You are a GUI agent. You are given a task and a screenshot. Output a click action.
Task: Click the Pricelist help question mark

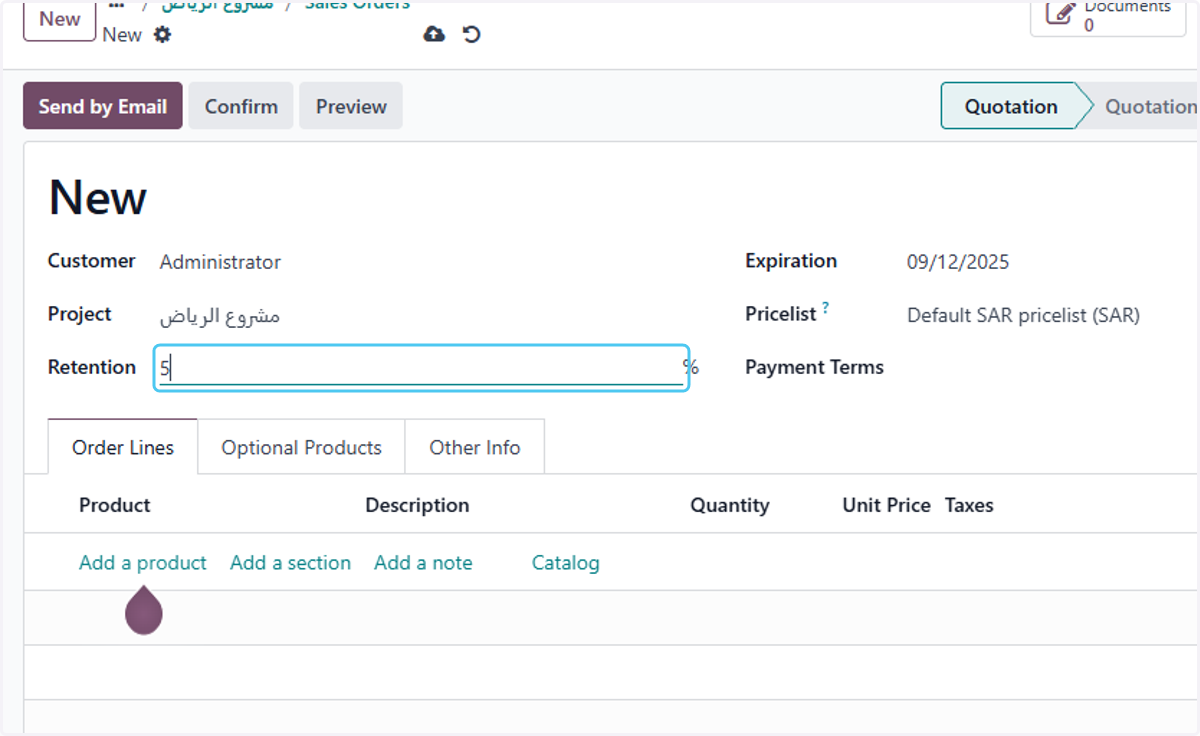coord(826,308)
